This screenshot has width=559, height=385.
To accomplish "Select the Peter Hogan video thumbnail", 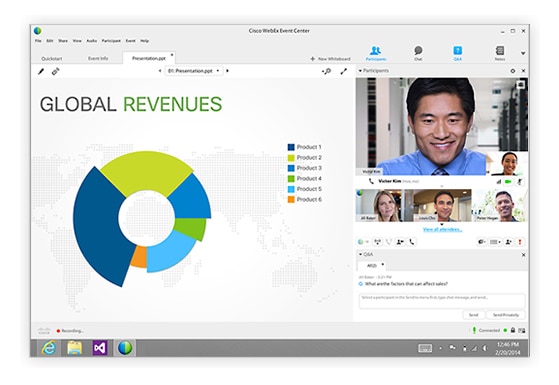I will point(500,205).
